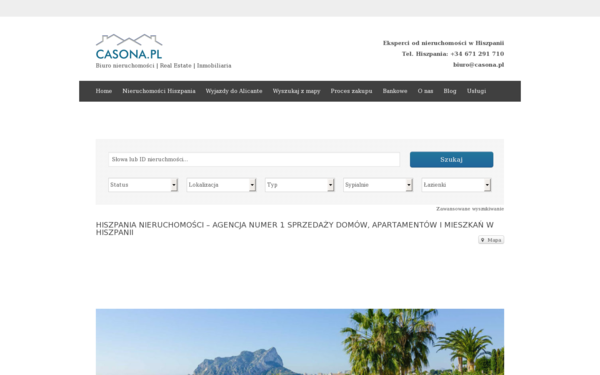600x375 pixels.
Task: Open Wyszukaj z mapy menu item
Action: click(x=297, y=91)
